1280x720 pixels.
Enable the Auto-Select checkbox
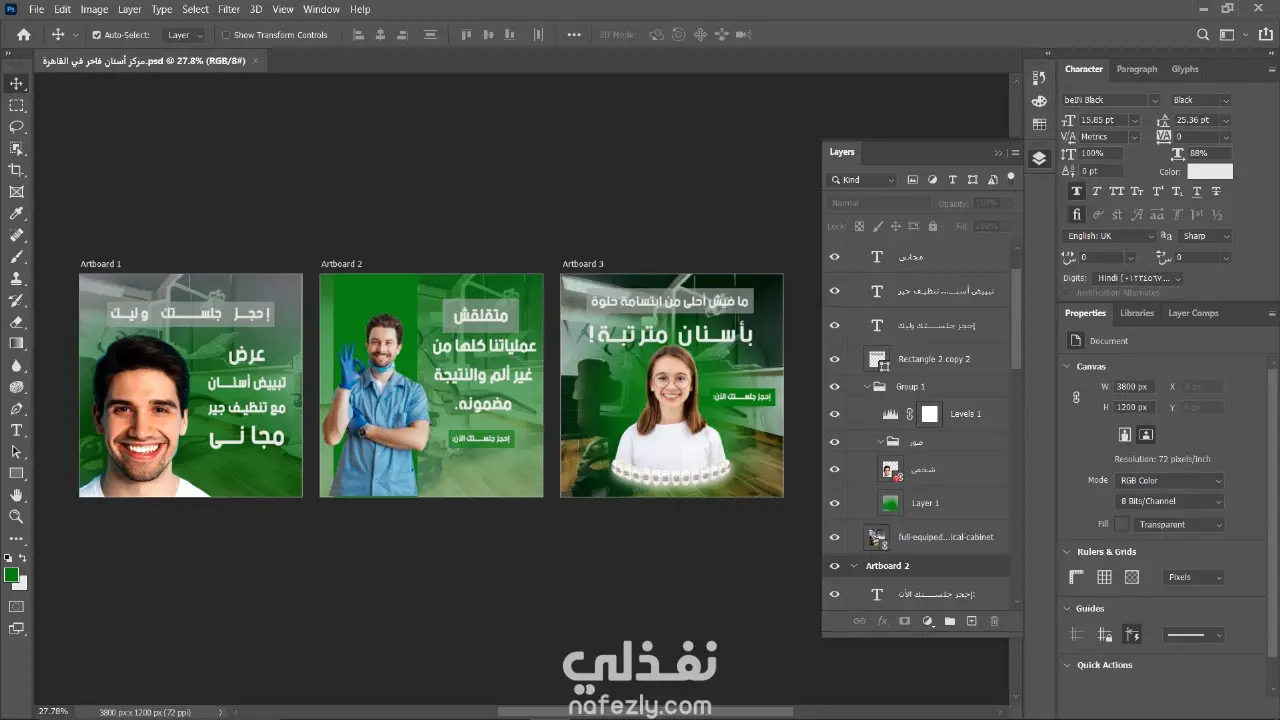pos(97,35)
